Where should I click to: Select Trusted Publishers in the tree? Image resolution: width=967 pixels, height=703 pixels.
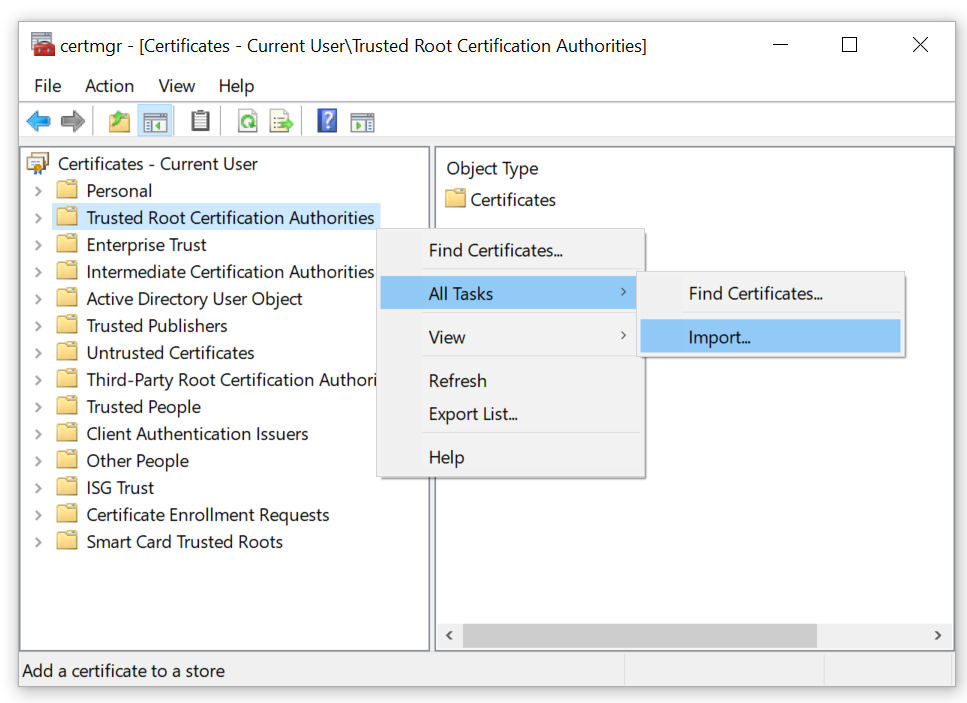click(x=156, y=326)
